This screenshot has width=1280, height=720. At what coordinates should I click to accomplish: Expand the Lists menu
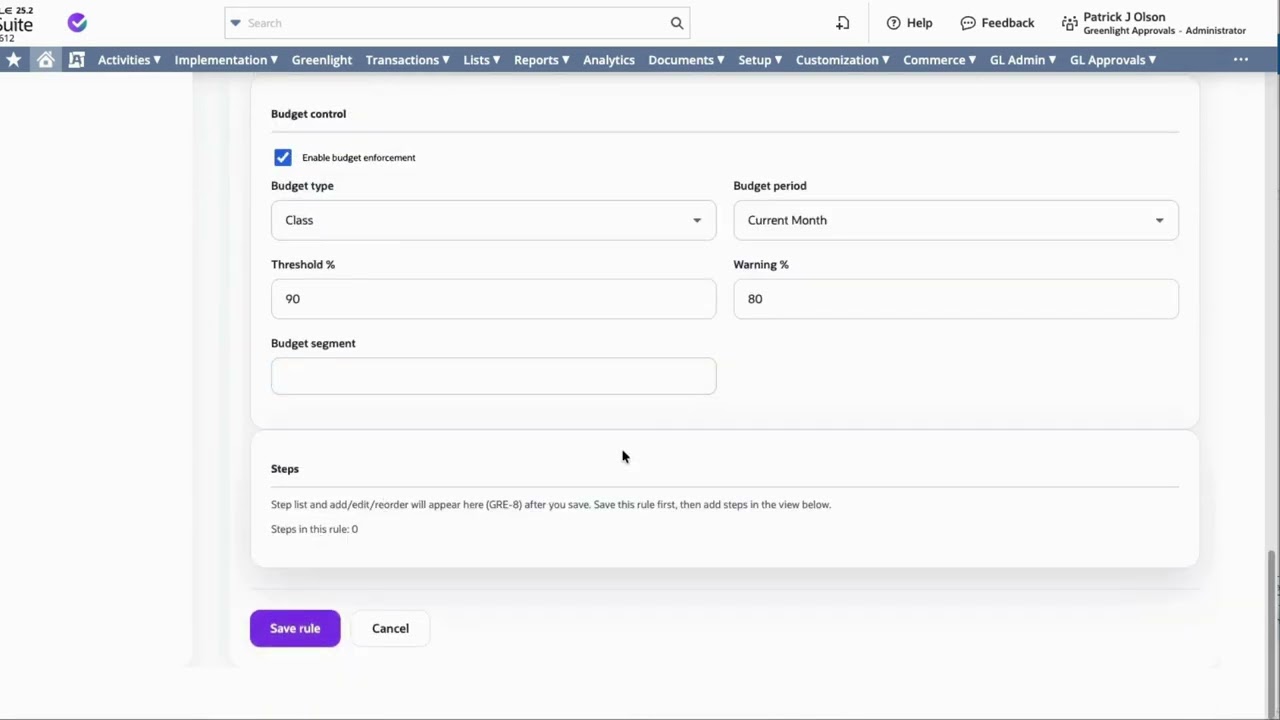pos(481,60)
